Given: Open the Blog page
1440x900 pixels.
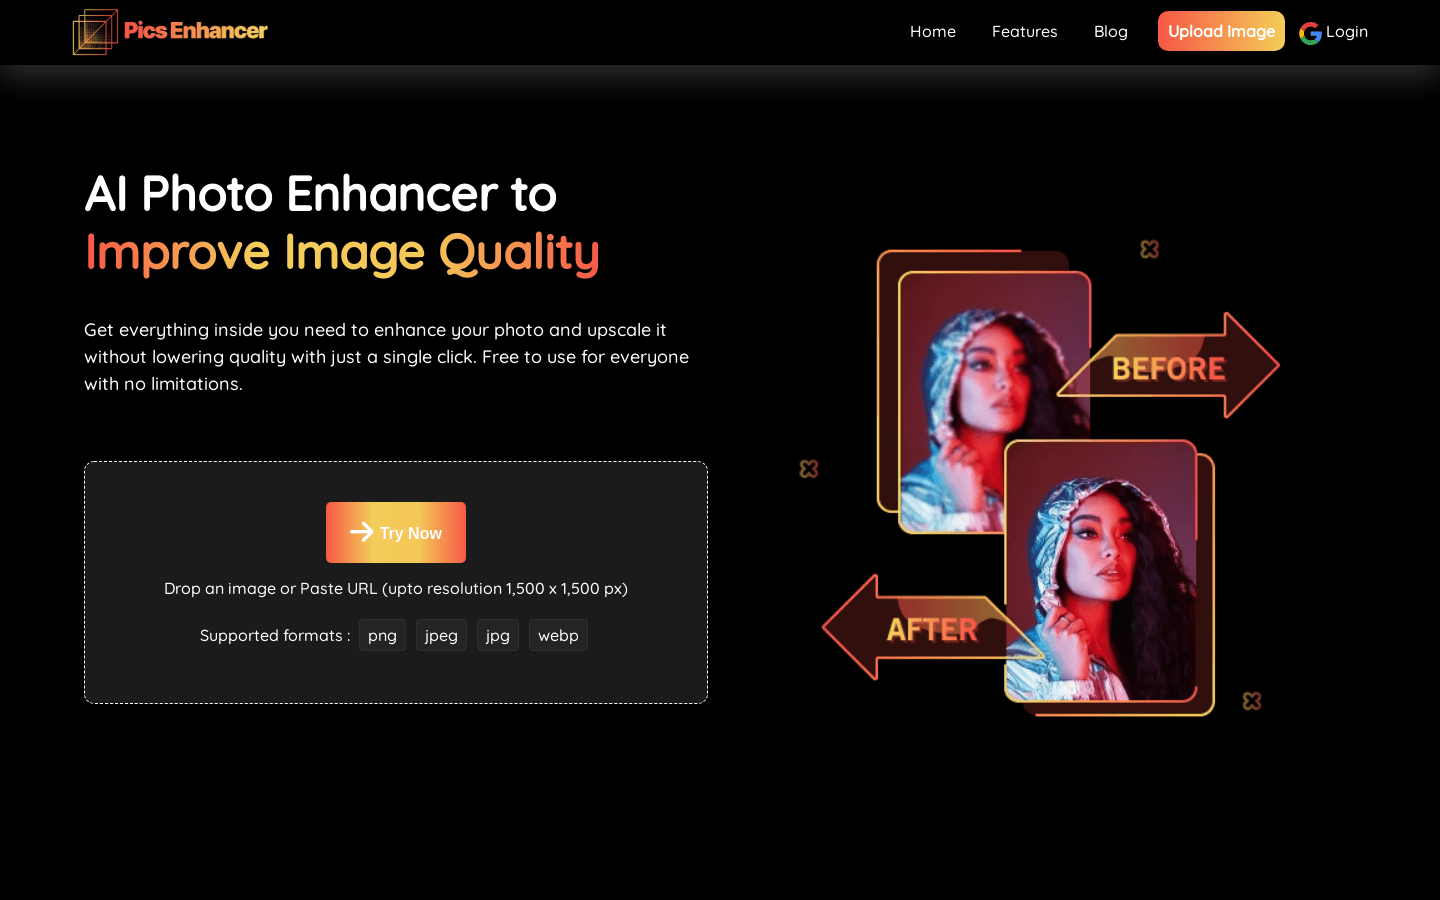Looking at the screenshot, I should click(1110, 31).
